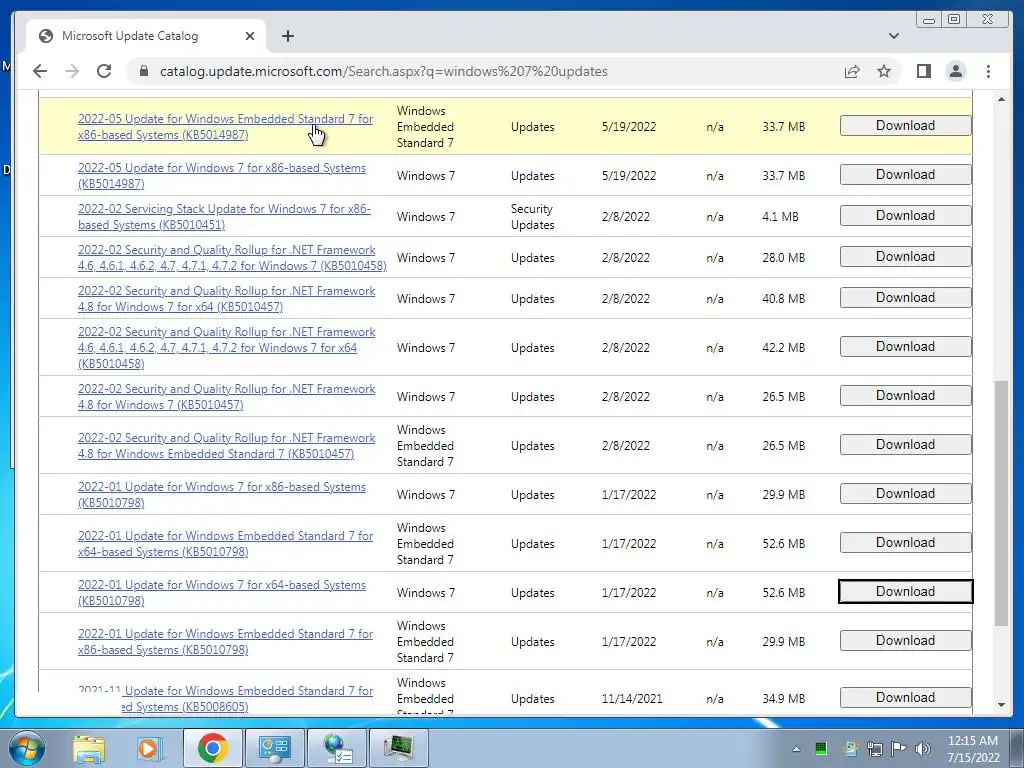Download the 40.8 MB KB5010457 x64 rollup

pos(905,298)
